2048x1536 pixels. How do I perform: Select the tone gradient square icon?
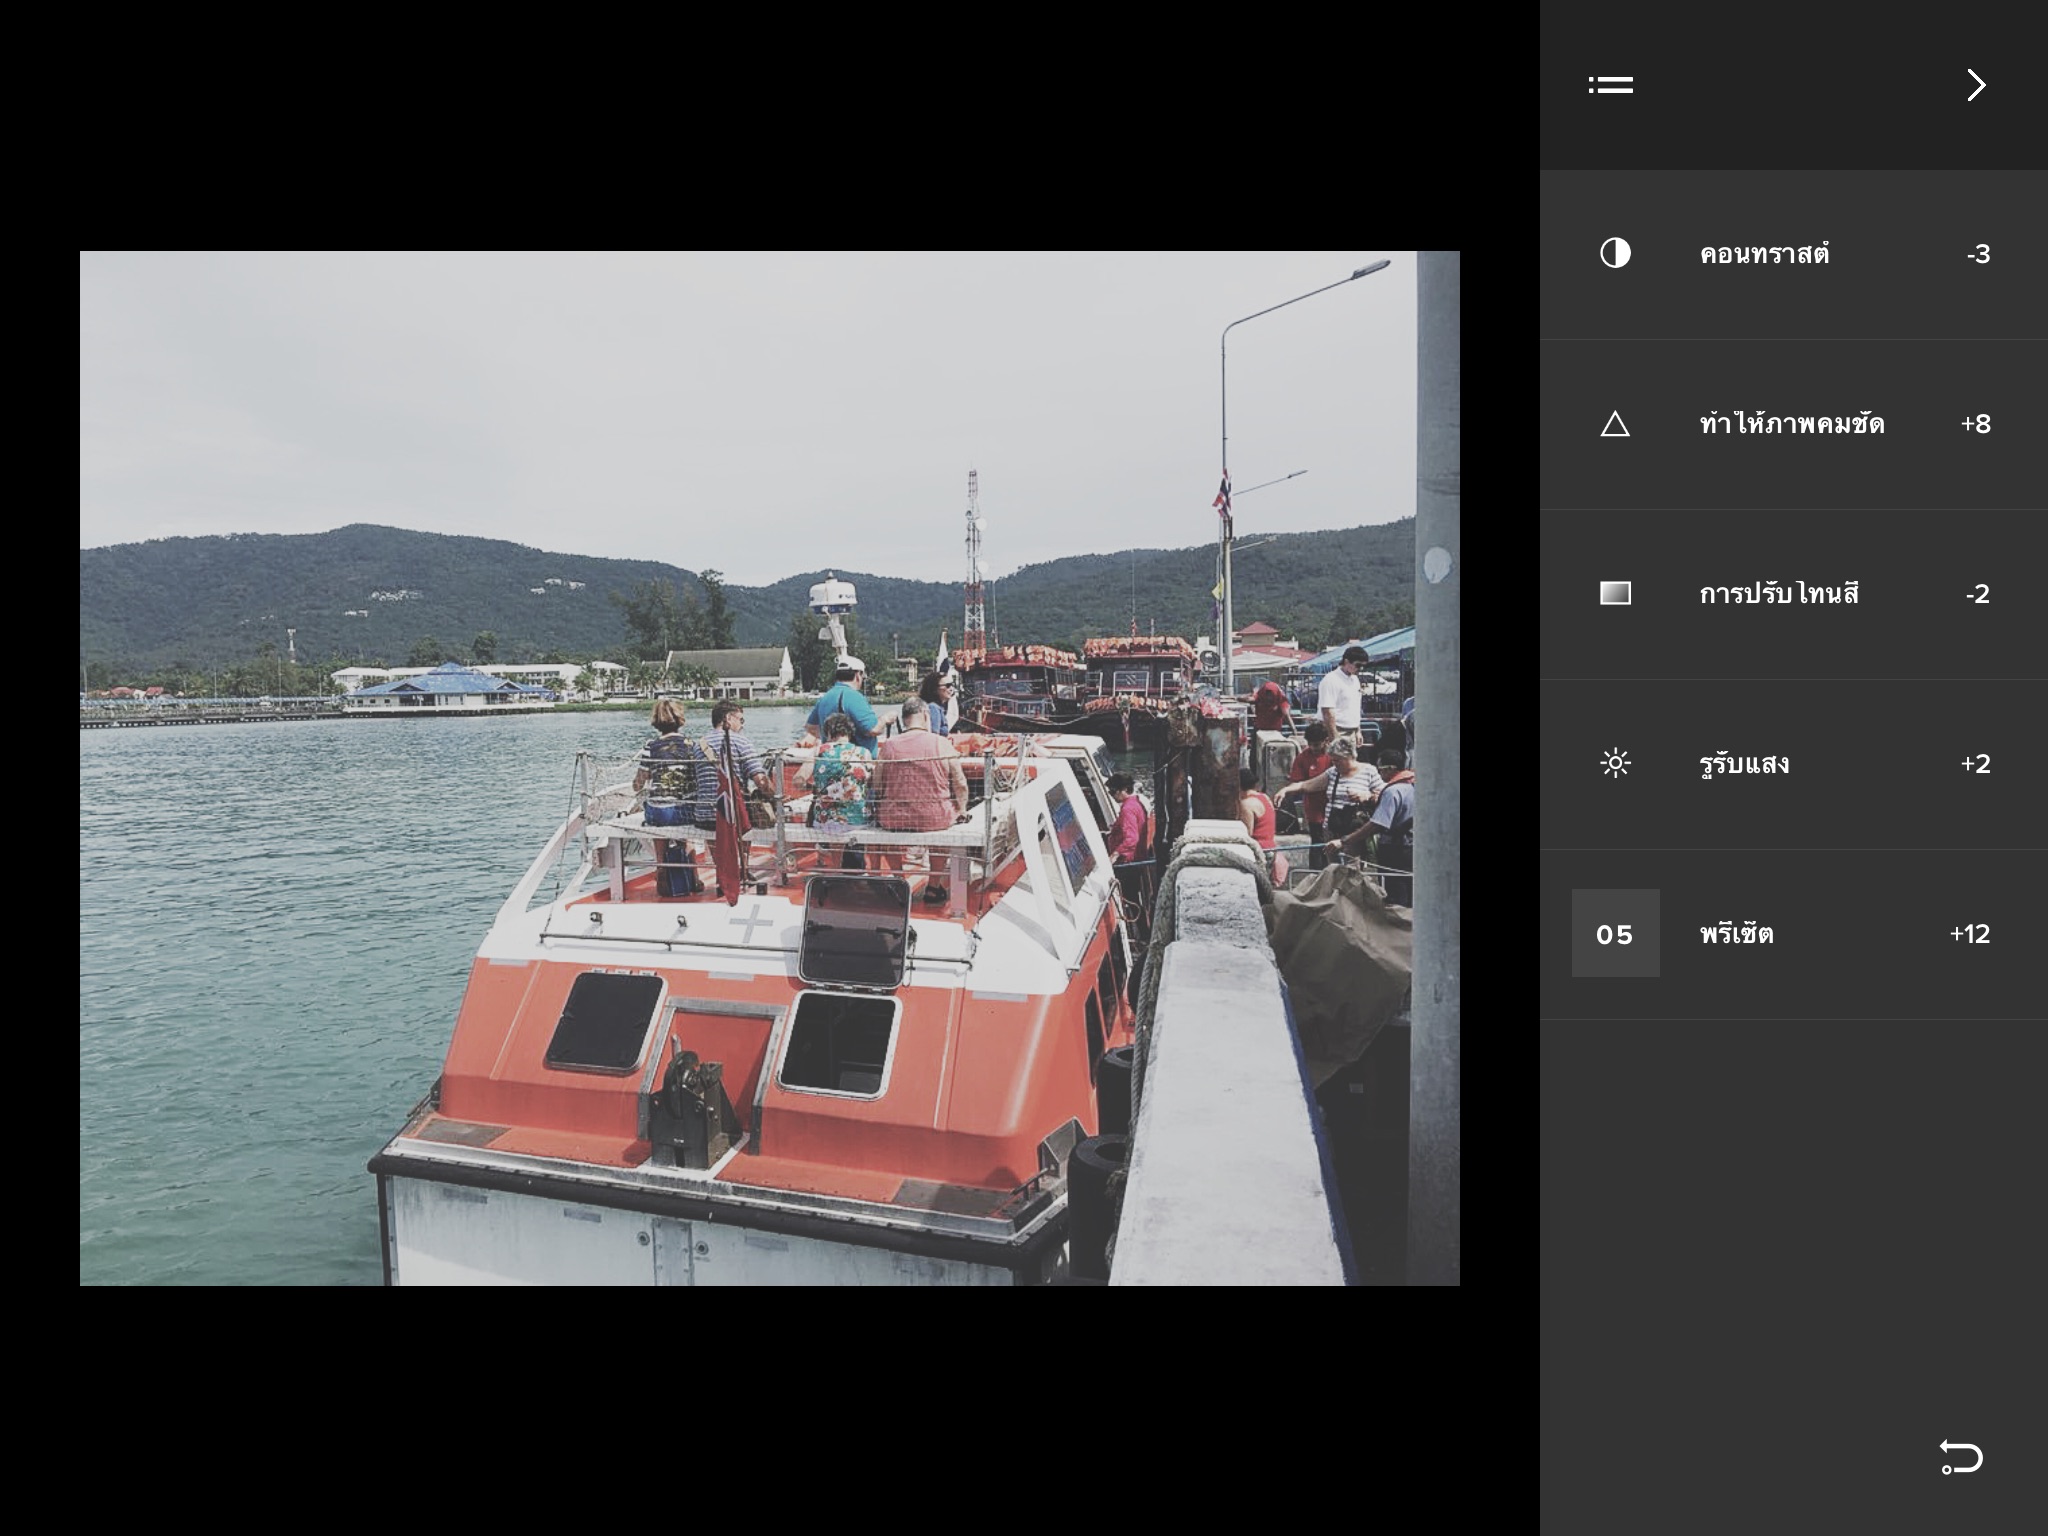(1615, 593)
